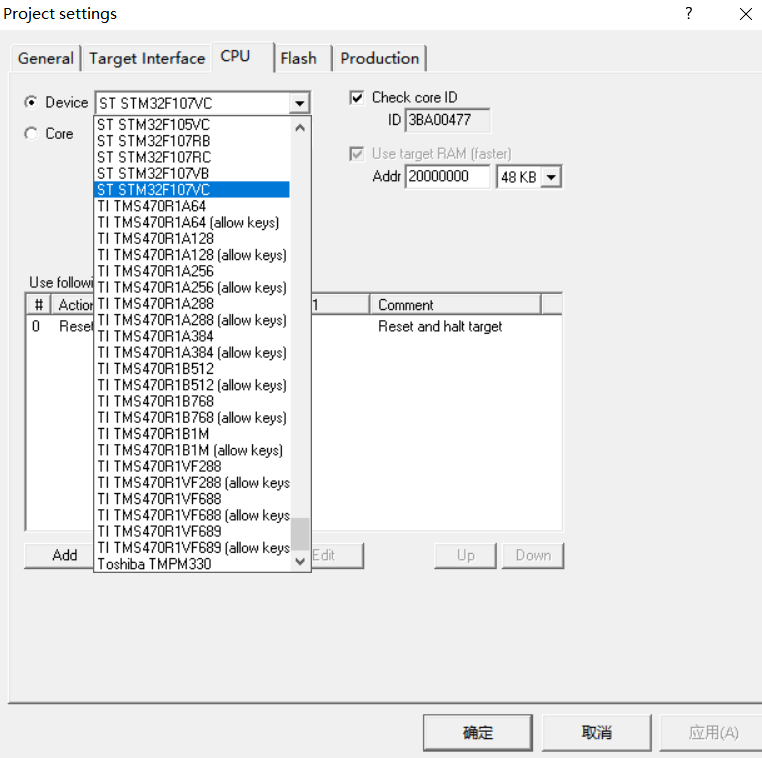Choose TI TMS470R1A128 (allow keys)
Image resolution: width=762 pixels, height=758 pixels.
[x=192, y=255]
